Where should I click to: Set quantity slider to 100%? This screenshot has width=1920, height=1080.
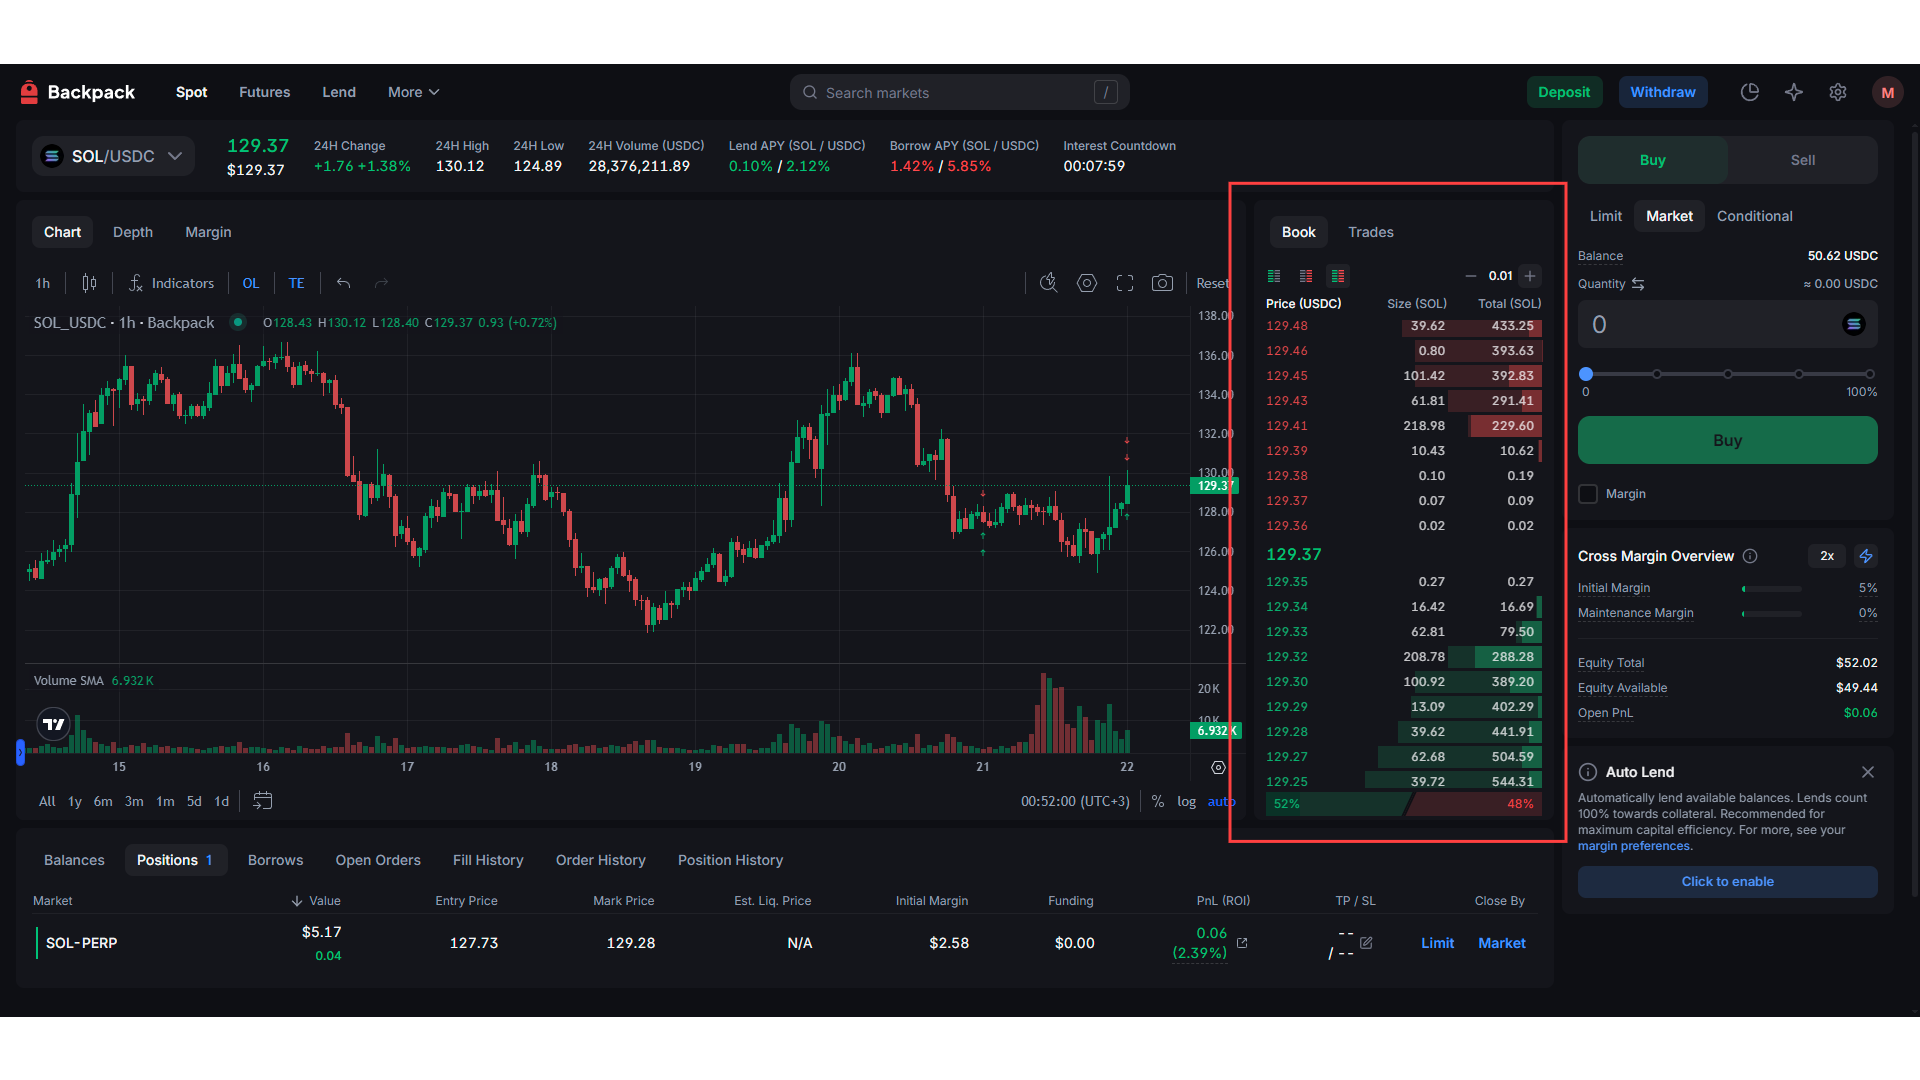click(1870, 374)
